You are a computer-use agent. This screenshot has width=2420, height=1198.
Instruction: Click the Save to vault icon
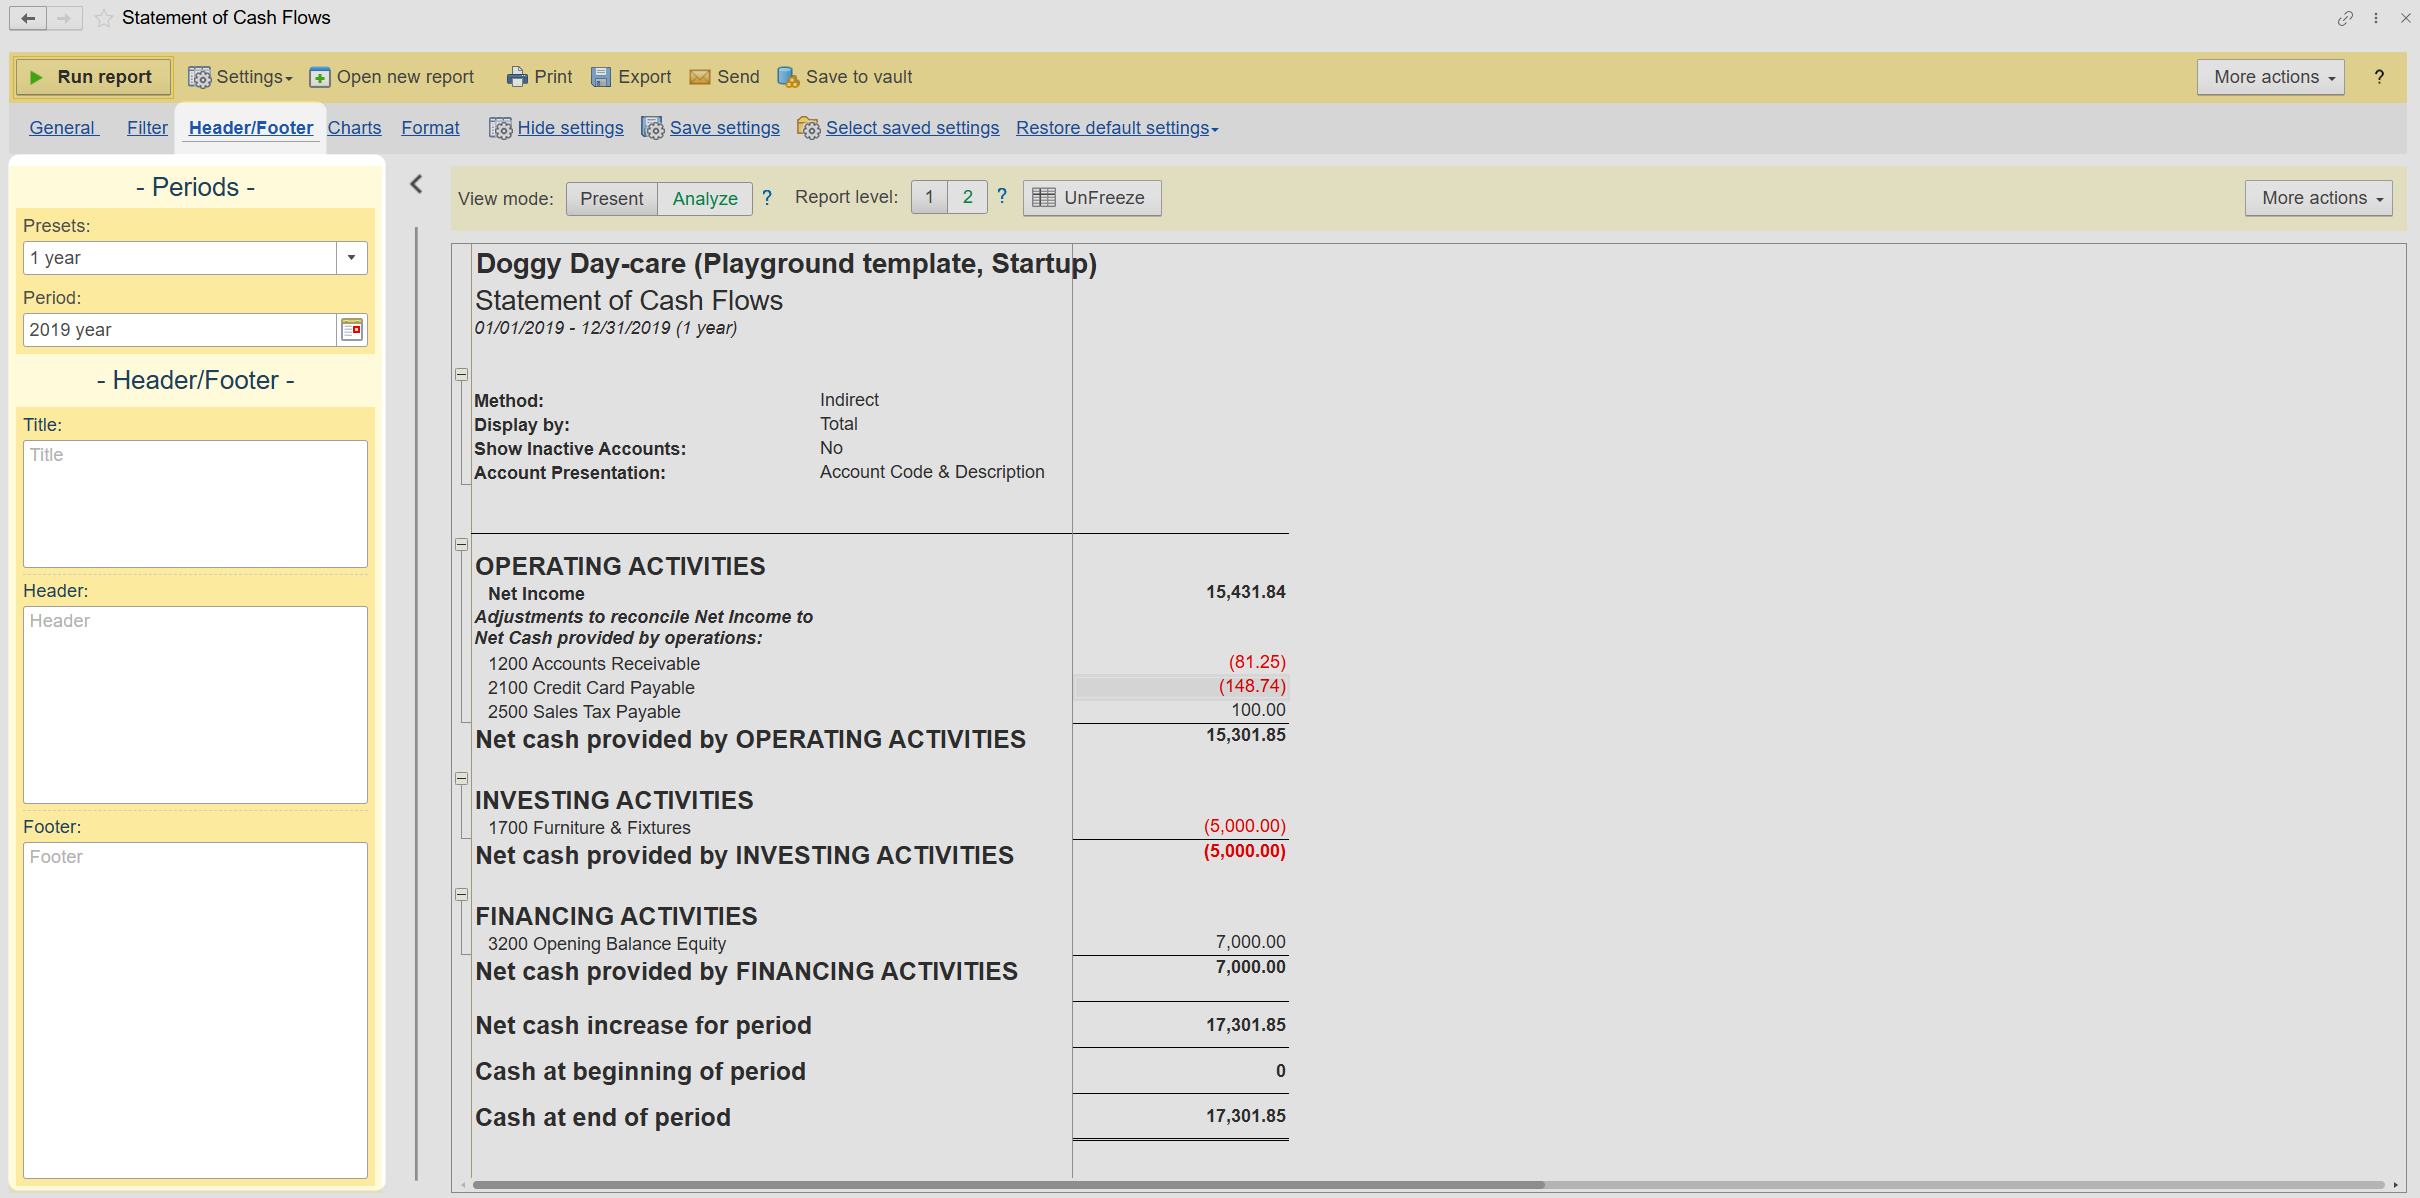(x=788, y=77)
